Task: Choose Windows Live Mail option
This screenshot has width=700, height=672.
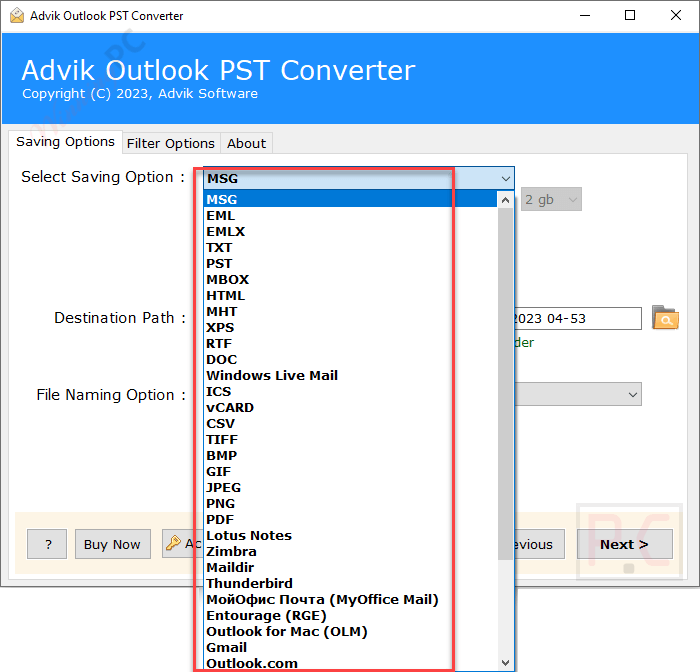Action: tap(350, 376)
